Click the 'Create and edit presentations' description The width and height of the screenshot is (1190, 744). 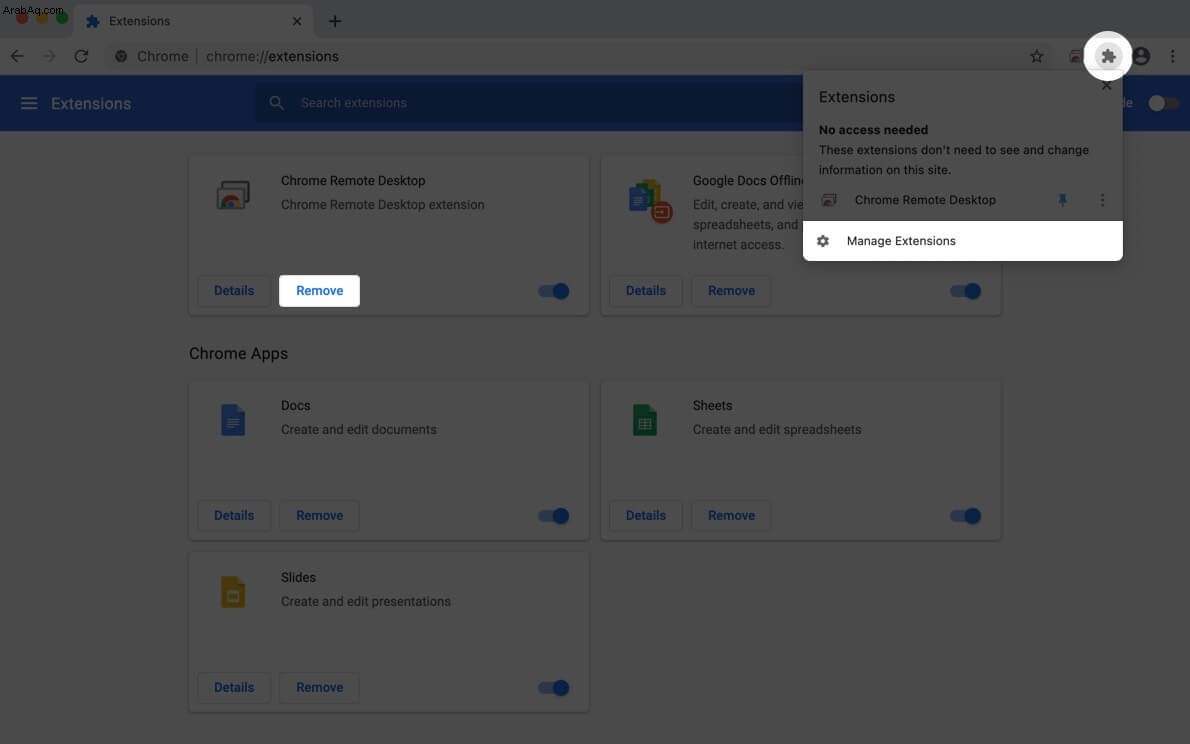pyautogui.click(x=365, y=601)
